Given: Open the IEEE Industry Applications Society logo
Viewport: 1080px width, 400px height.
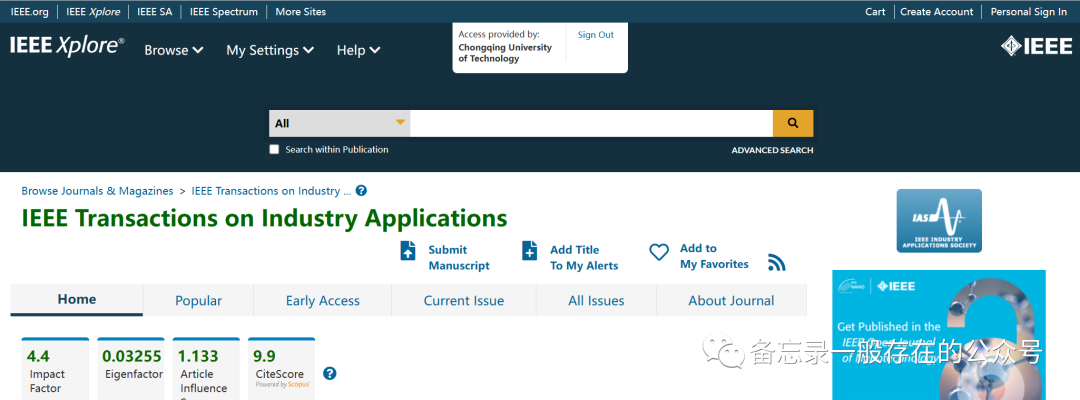Looking at the screenshot, I should click(x=939, y=221).
